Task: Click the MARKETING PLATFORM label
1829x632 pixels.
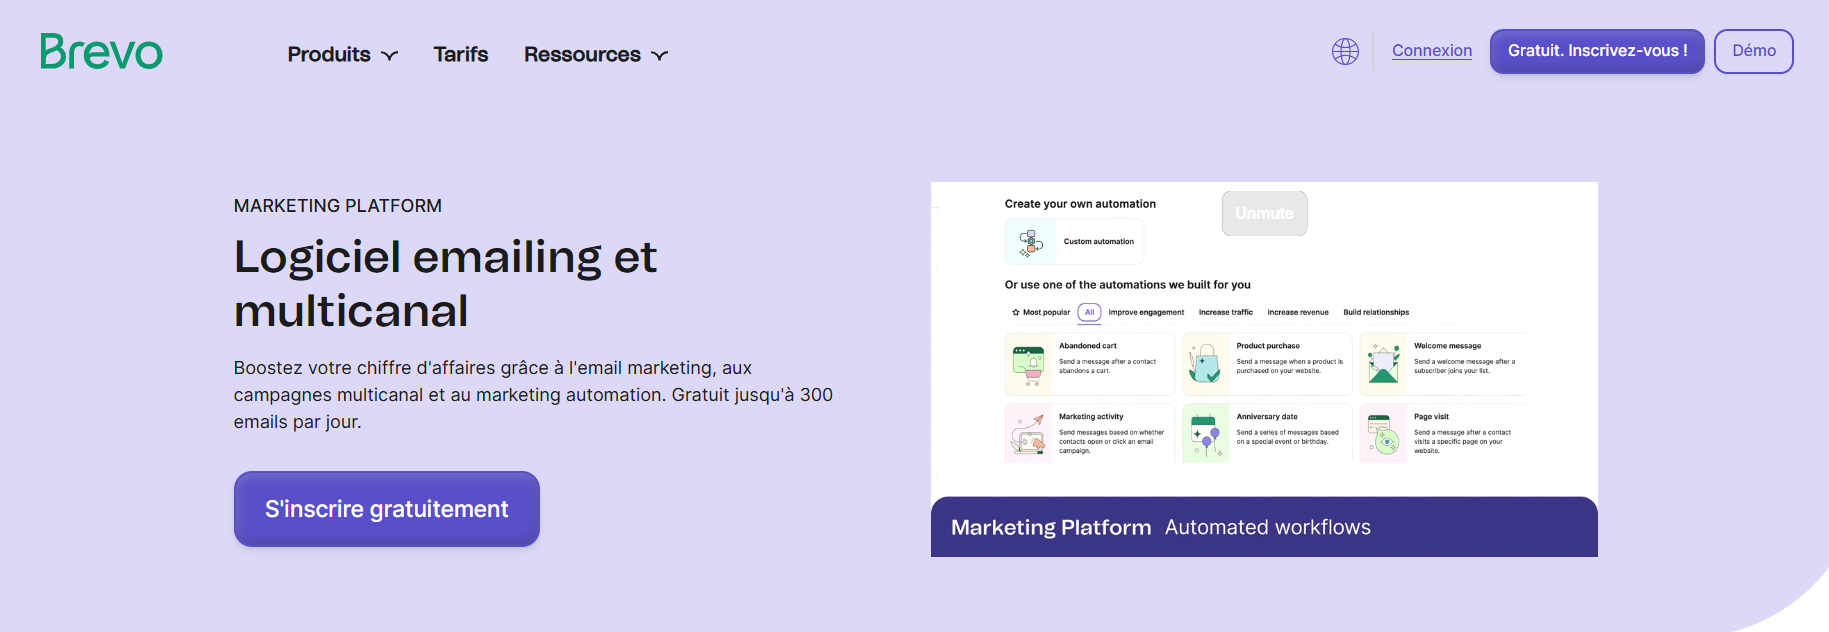Action: [x=338, y=206]
